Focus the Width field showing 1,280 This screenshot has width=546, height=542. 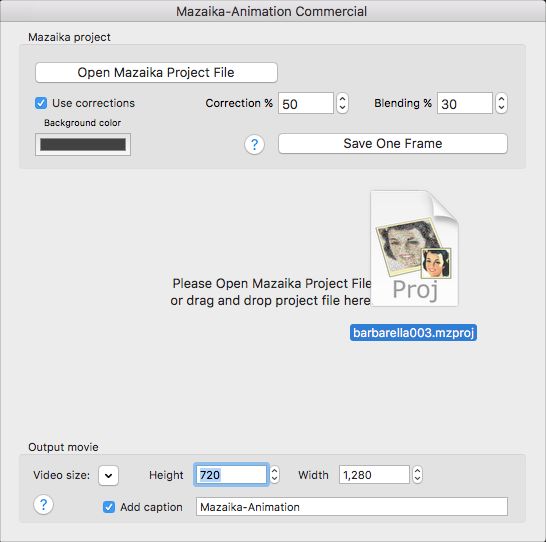pos(374,475)
